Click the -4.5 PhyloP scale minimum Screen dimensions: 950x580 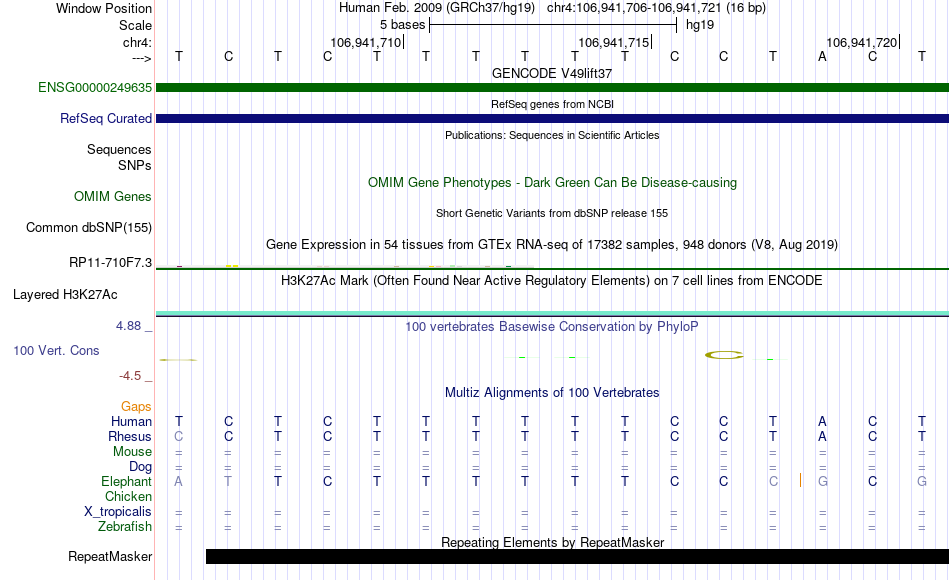pyautogui.click(x=130, y=376)
